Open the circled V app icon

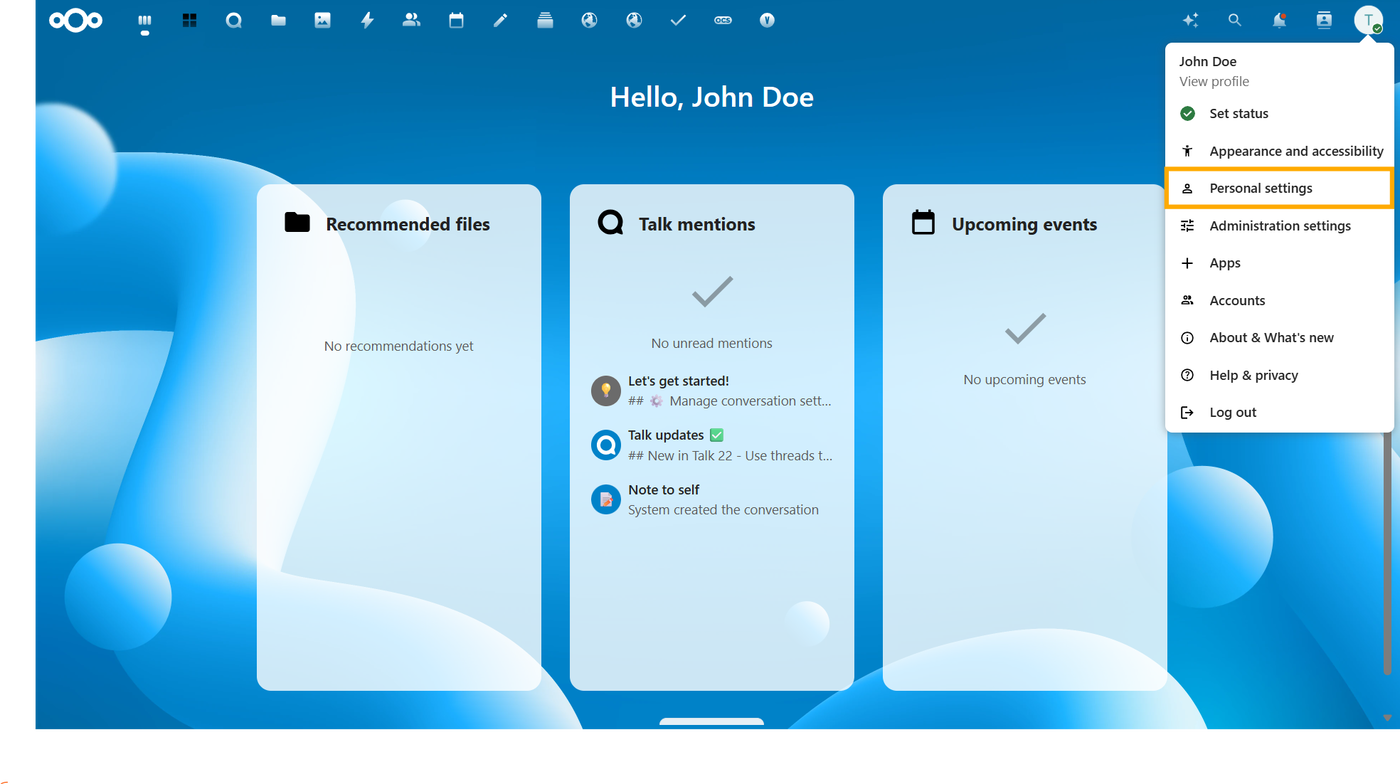point(767,20)
